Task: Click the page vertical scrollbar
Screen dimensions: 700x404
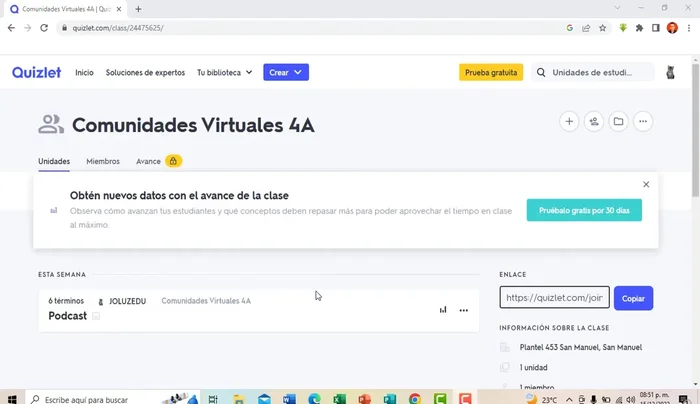Action: (696, 129)
